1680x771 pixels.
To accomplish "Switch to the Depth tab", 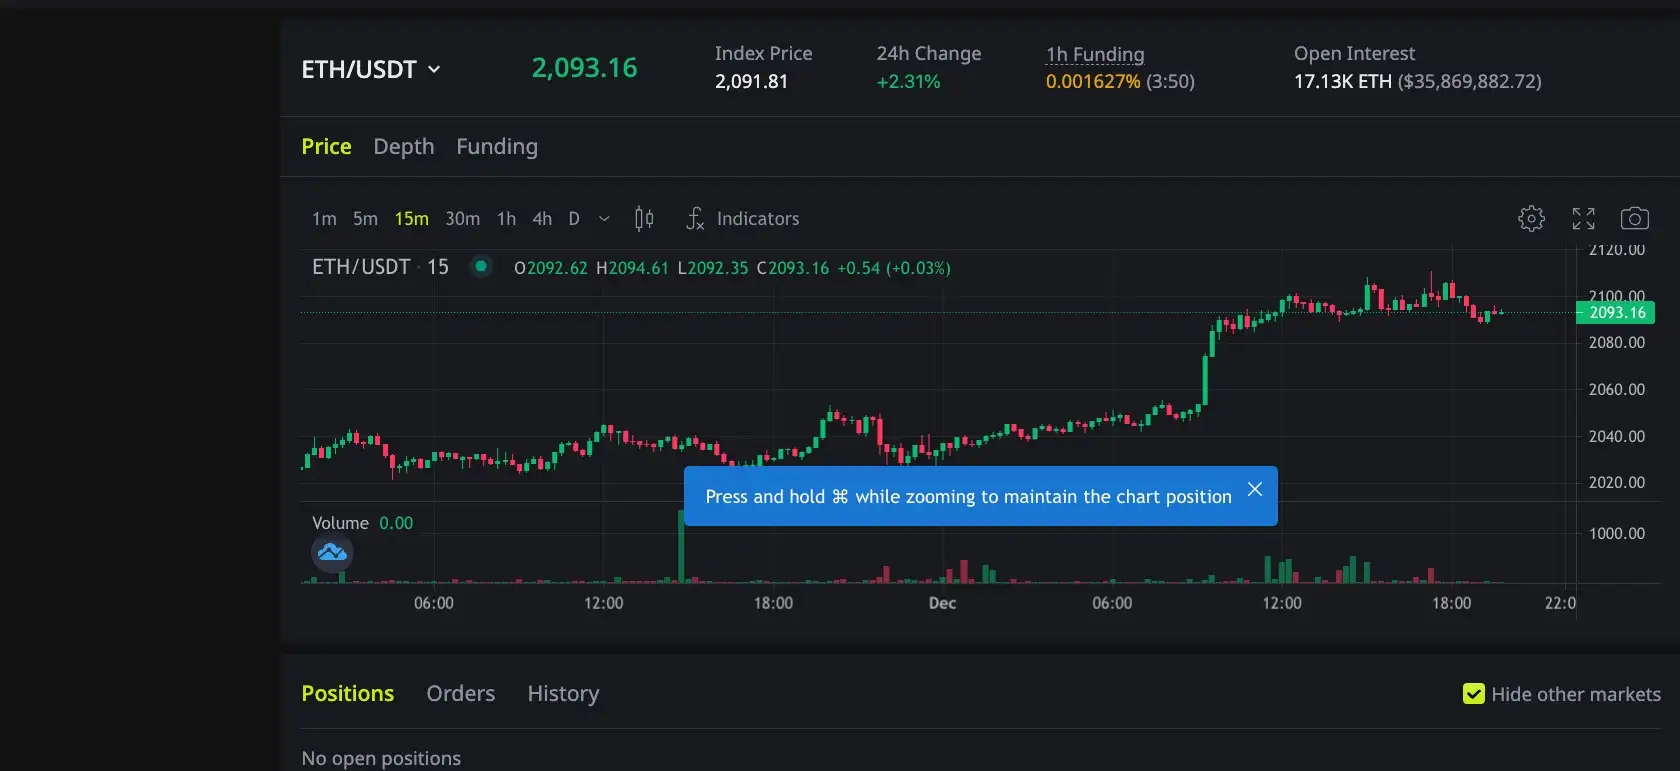I will click(x=404, y=146).
